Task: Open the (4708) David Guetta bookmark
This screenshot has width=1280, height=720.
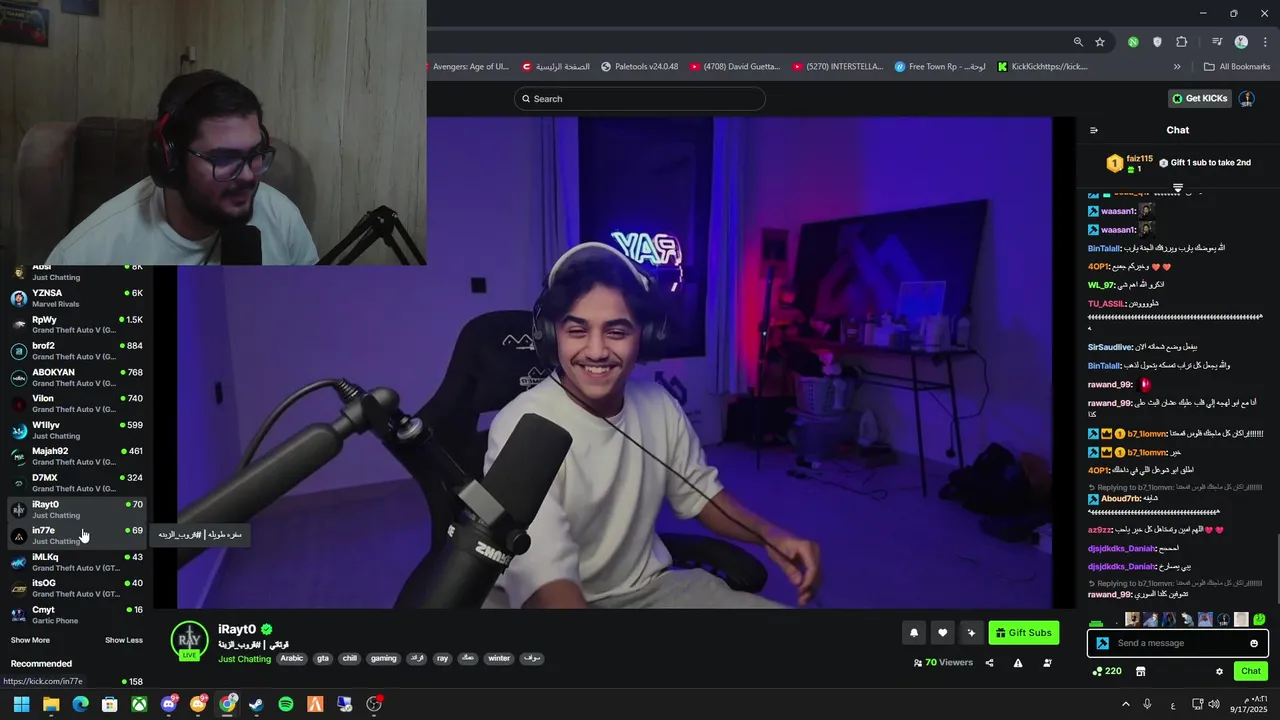Action: (735, 67)
